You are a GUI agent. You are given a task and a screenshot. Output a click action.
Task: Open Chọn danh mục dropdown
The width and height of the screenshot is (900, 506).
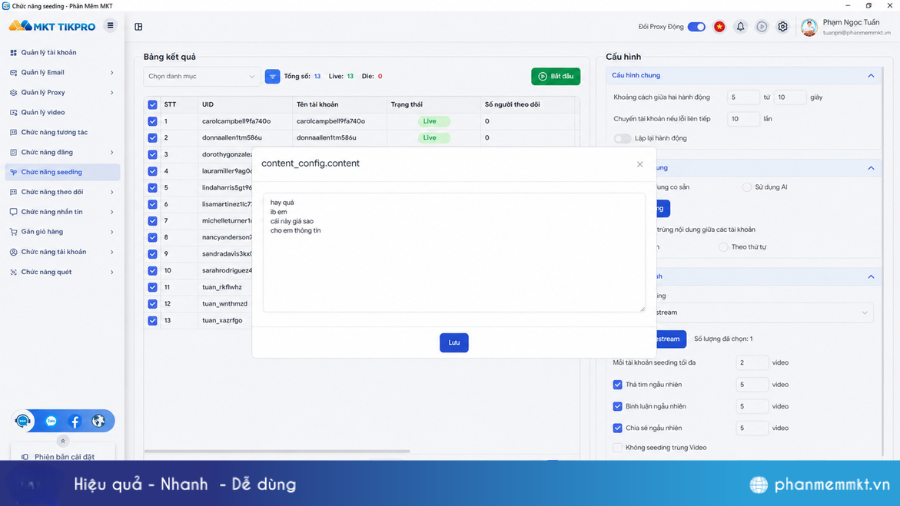[201, 76]
